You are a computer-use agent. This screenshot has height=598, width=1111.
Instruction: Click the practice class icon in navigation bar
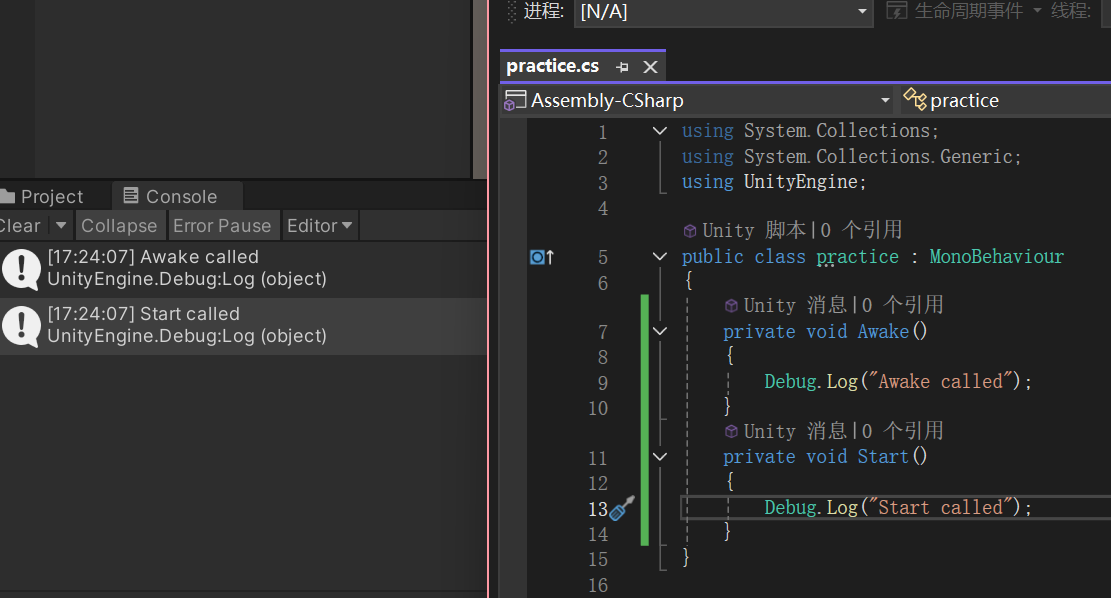[914, 100]
